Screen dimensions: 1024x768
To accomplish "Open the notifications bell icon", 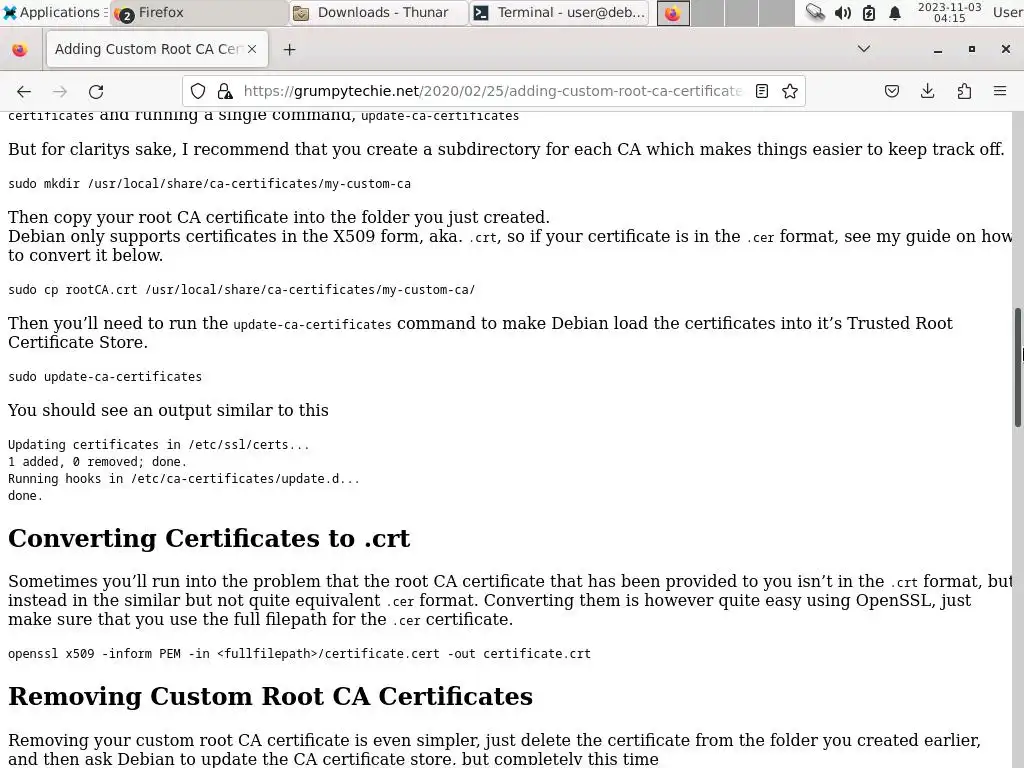I will coord(895,12).
